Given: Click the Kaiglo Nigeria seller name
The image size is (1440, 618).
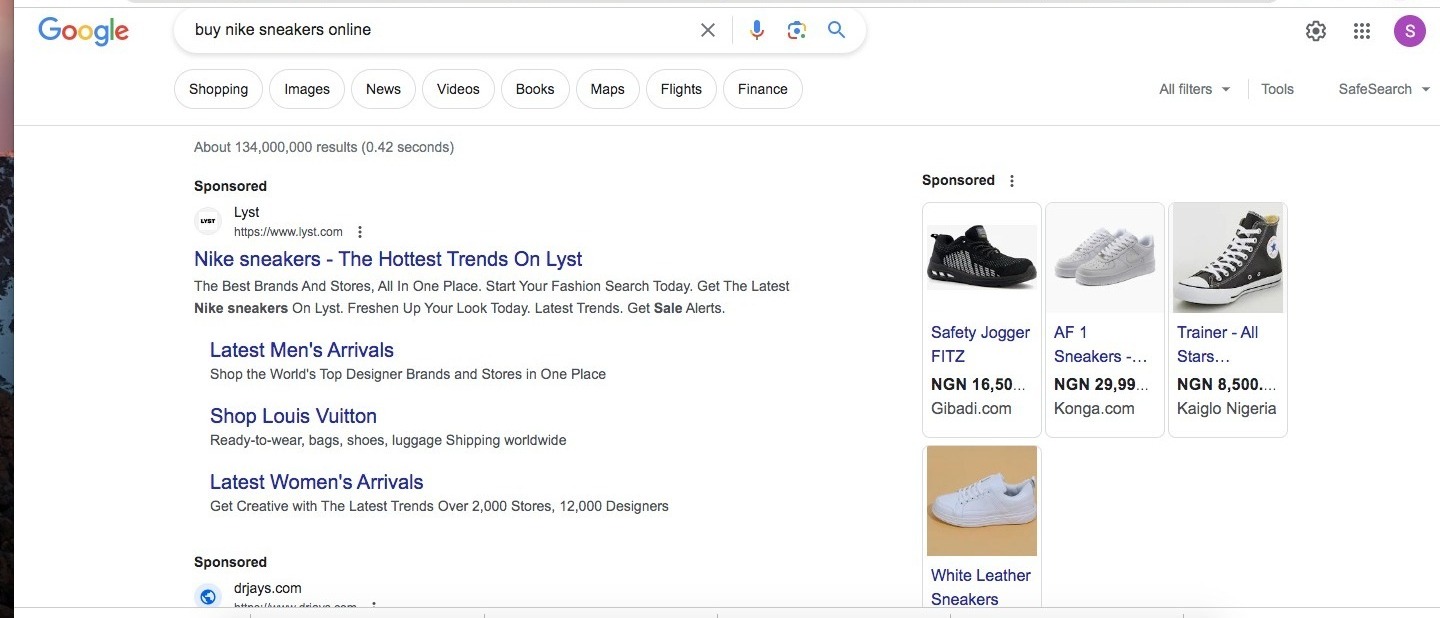Looking at the screenshot, I should [x=1227, y=408].
